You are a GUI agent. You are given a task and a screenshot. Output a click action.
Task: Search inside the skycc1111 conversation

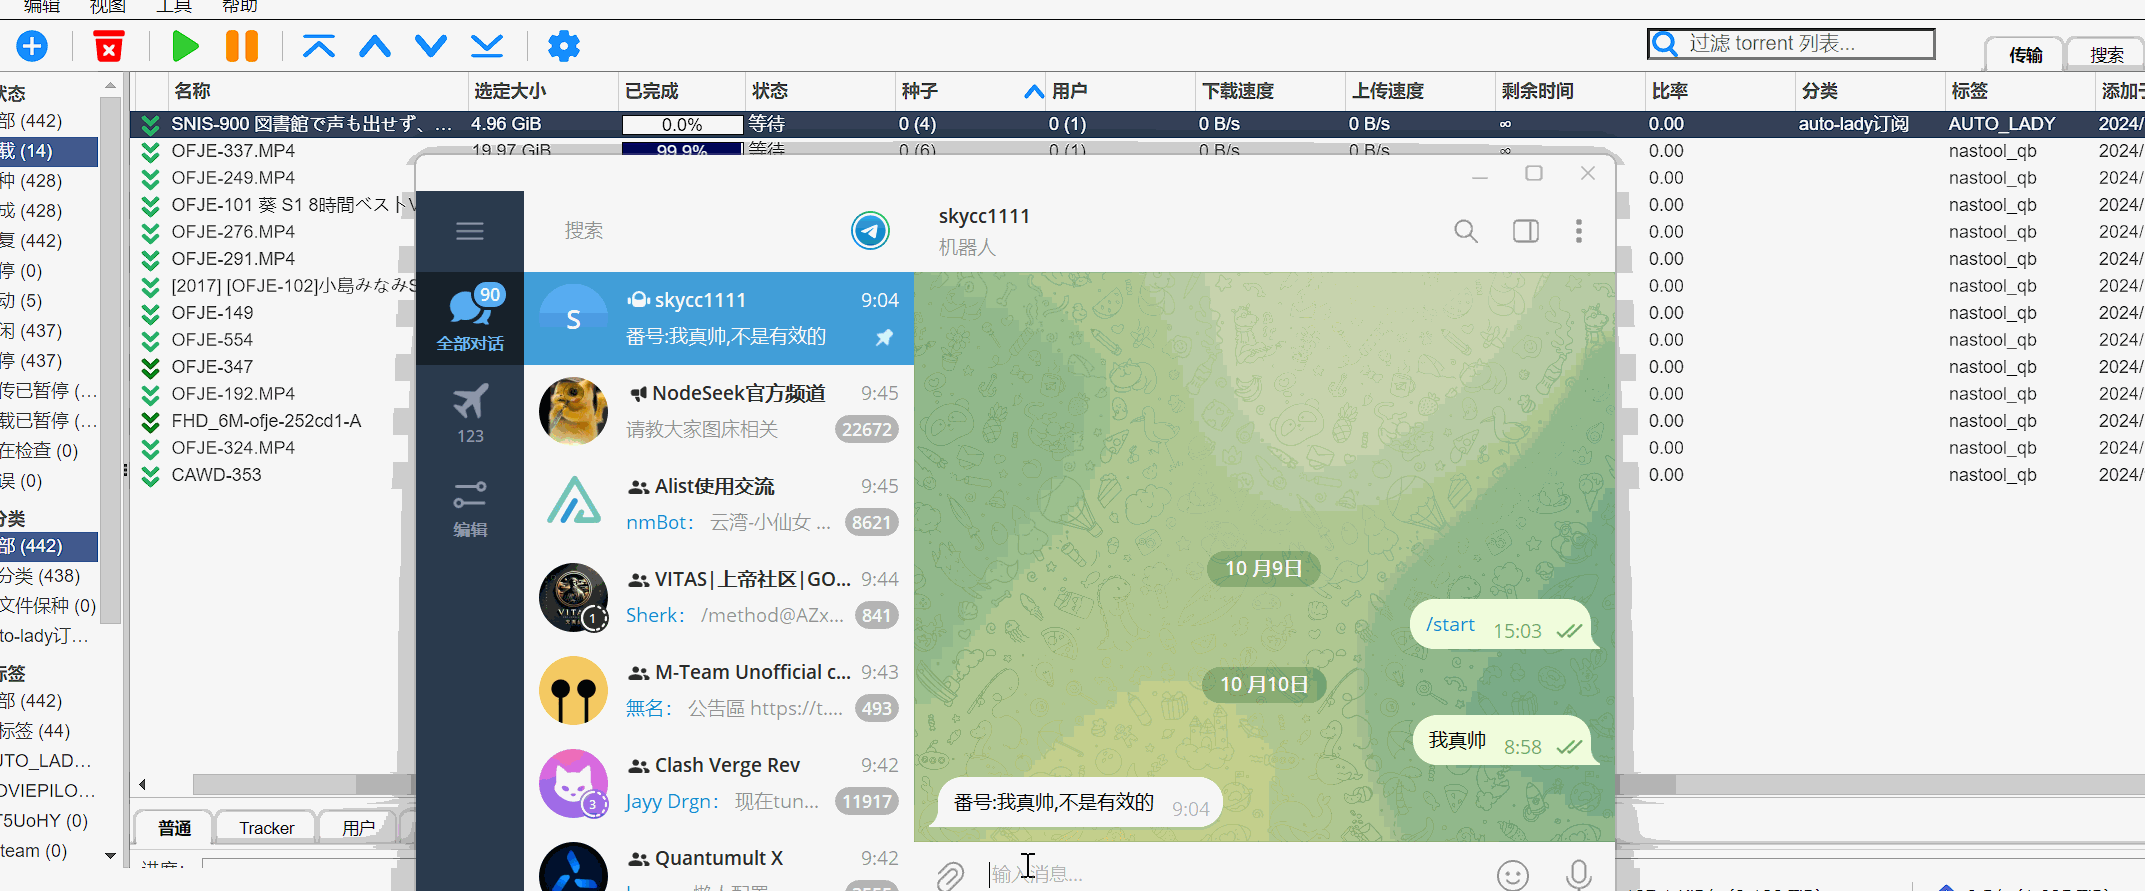click(1466, 231)
